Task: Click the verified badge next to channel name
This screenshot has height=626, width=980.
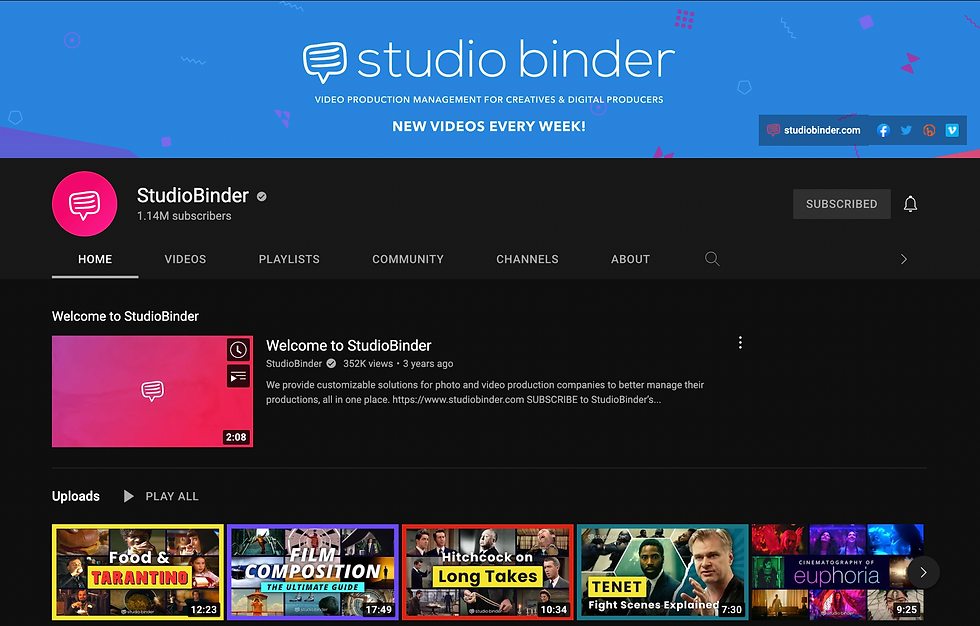Action: (262, 196)
